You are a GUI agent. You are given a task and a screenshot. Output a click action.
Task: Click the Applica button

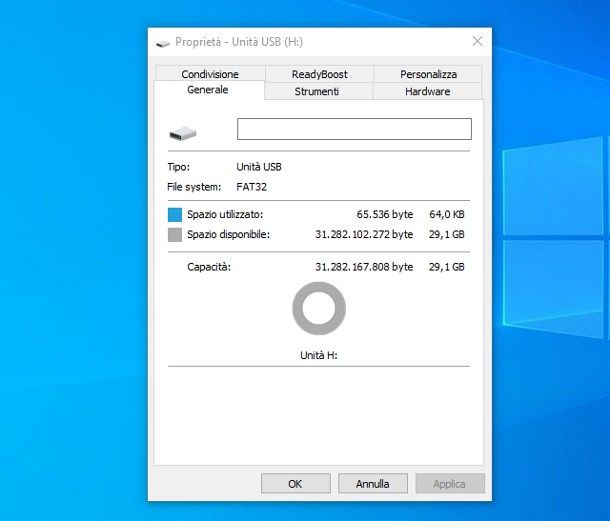click(450, 484)
